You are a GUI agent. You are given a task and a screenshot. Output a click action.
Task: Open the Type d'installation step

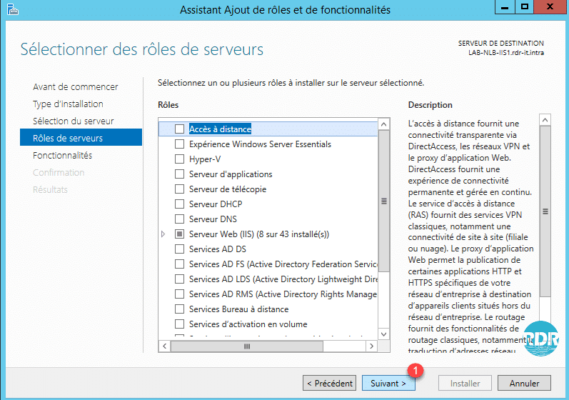[x=68, y=104]
